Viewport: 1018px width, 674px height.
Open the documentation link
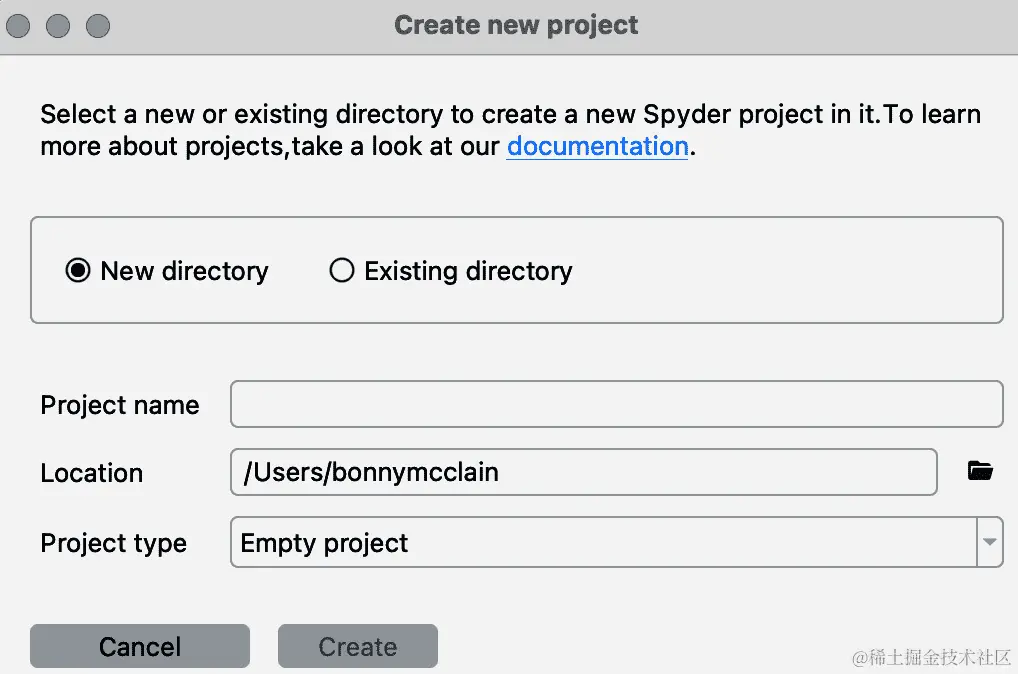pyautogui.click(x=597, y=146)
